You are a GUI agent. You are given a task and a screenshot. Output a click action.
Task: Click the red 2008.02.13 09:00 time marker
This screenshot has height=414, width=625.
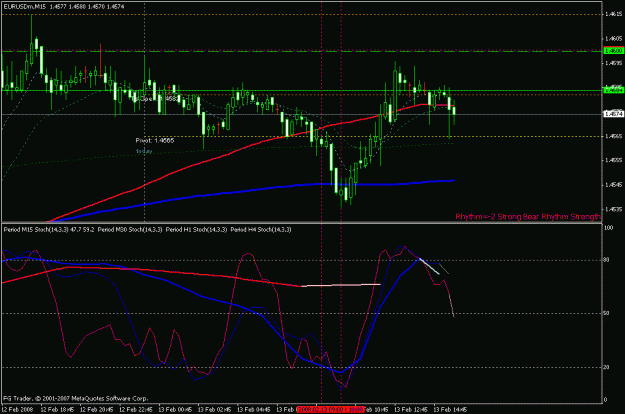tap(330, 410)
